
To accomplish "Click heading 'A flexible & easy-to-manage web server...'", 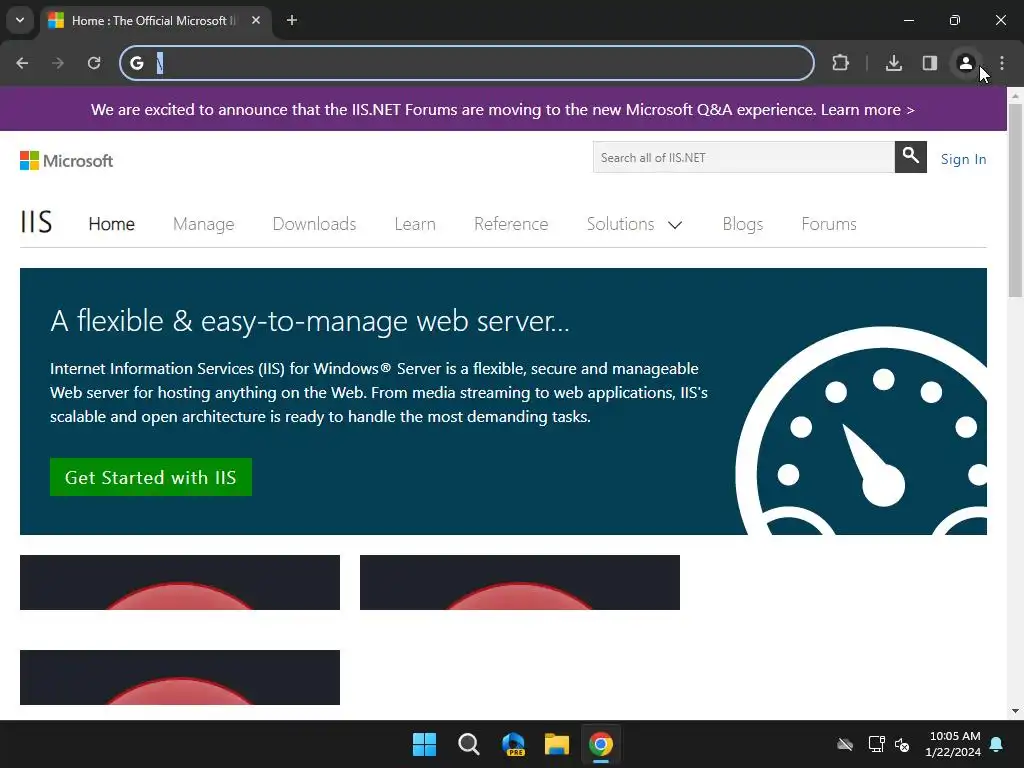I will [310, 321].
